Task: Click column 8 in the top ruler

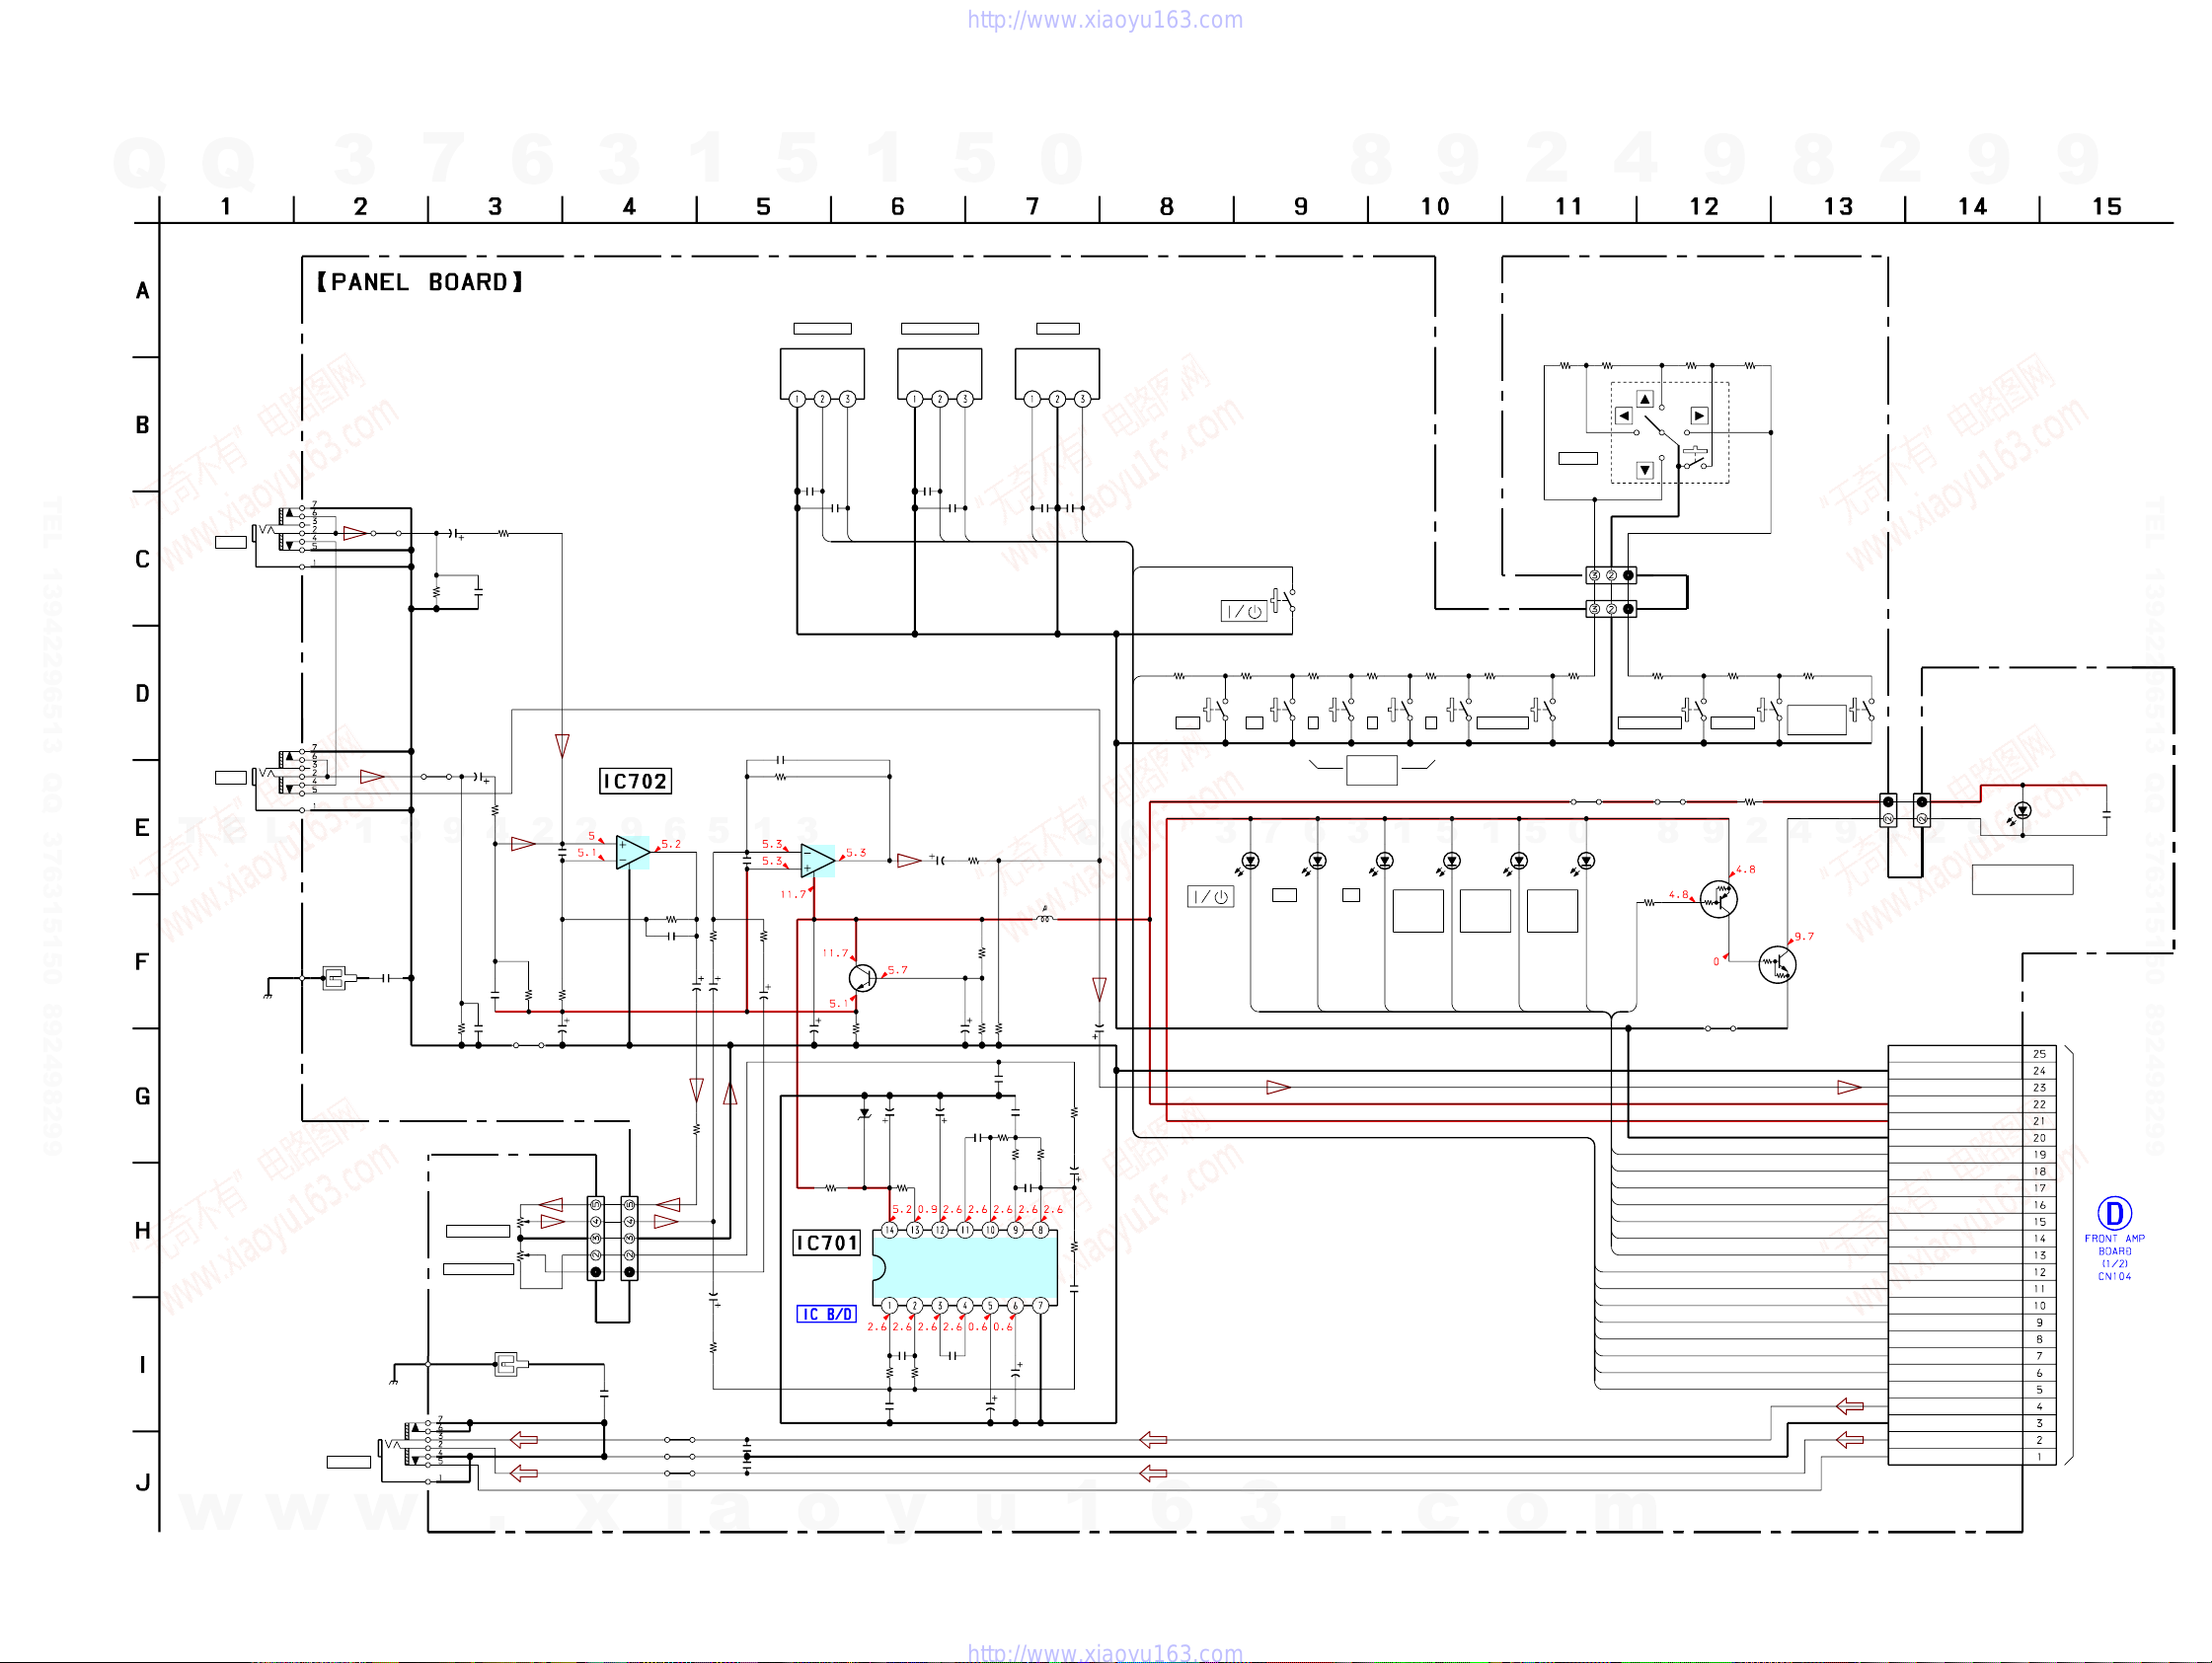Action: pyautogui.click(x=1166, y=207)
